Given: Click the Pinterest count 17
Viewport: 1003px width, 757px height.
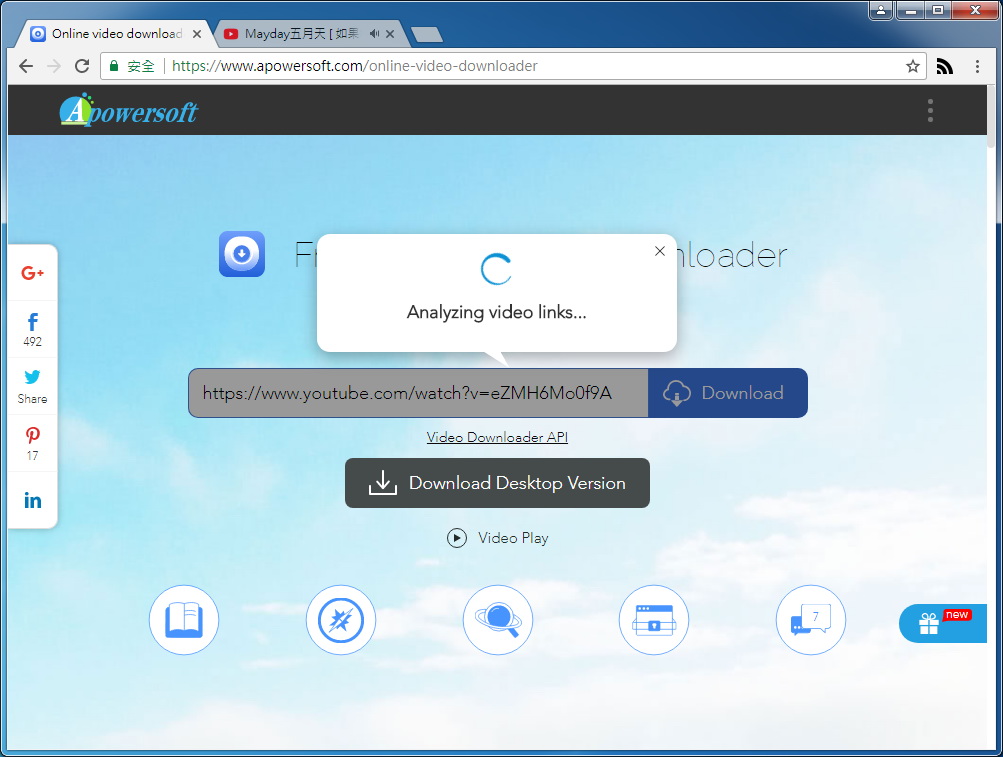Looking at the screenshot, I should (33, 456).
